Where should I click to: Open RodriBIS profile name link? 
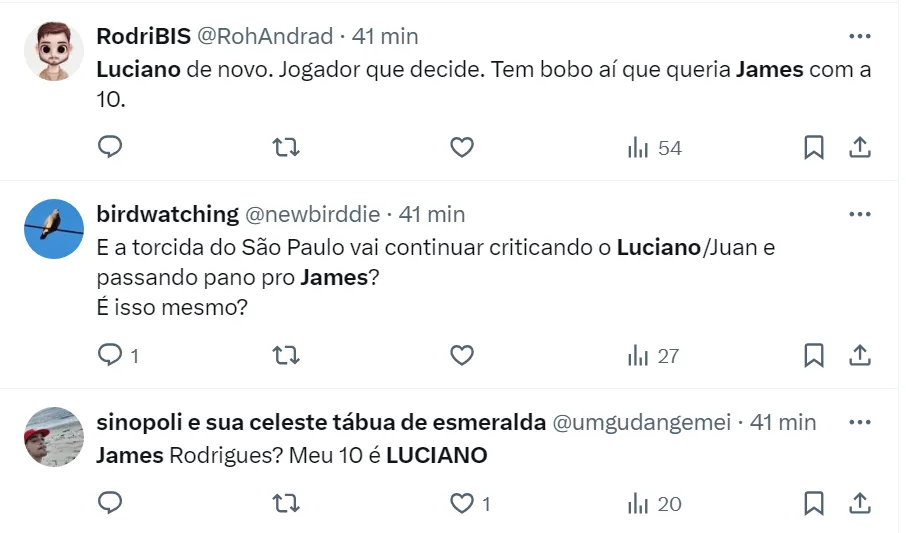pos(142,36)
